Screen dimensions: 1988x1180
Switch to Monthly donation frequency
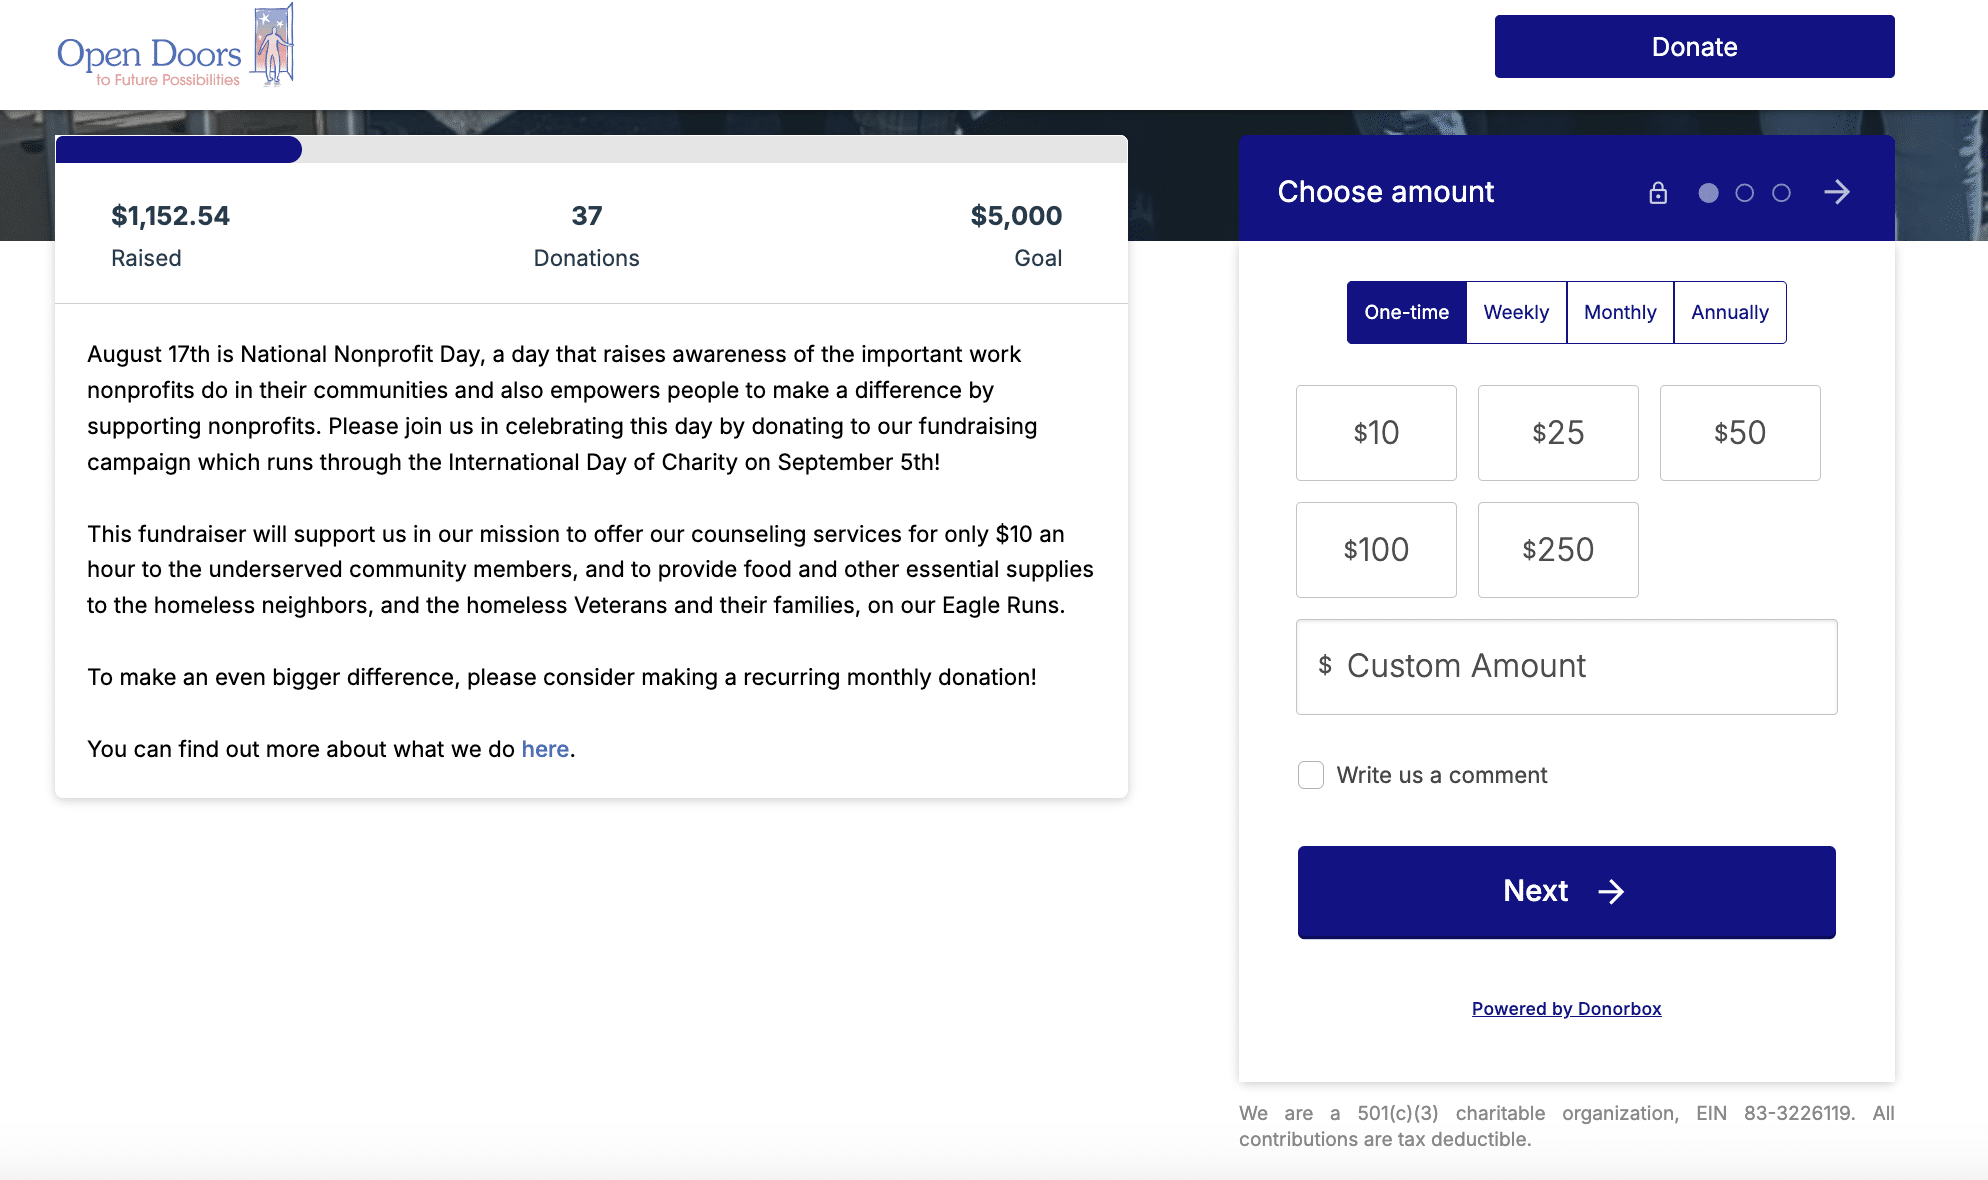1620,312
